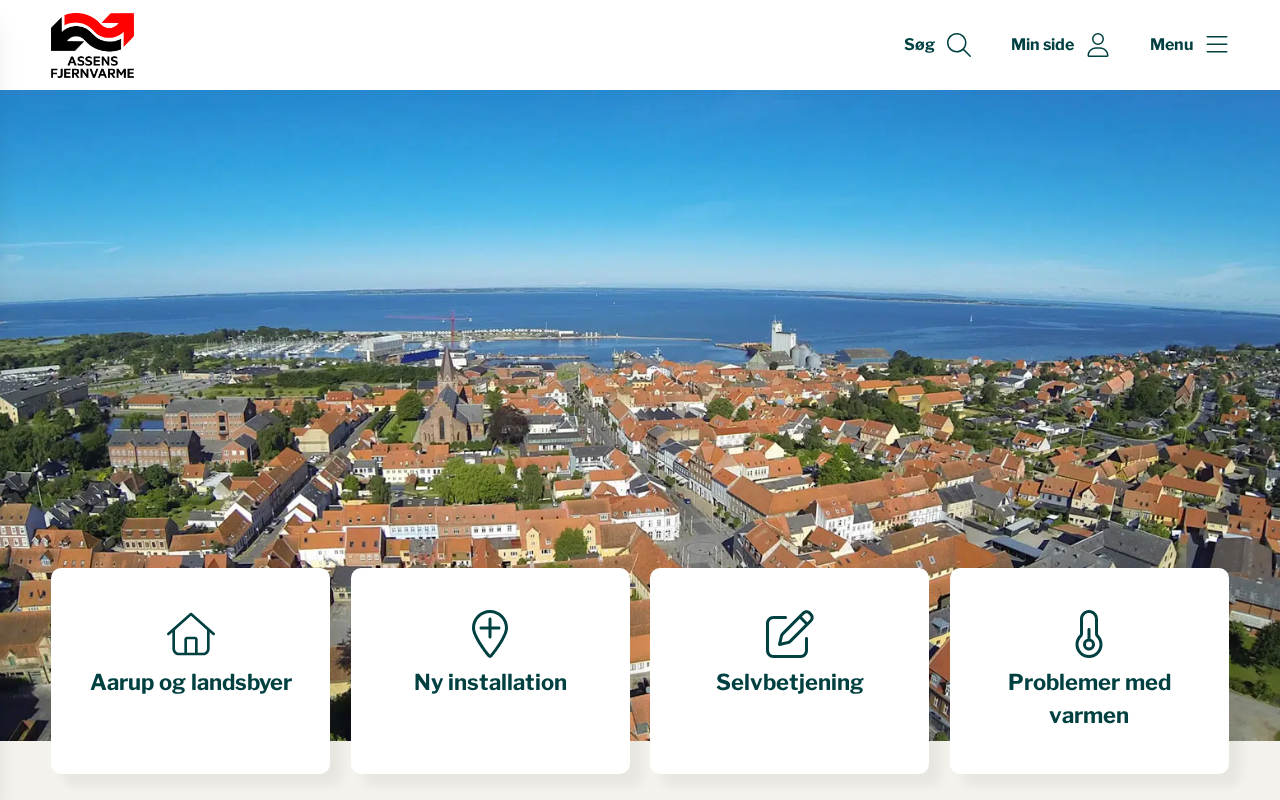Open Ny installation link
Screen dimensions: 1280x800
click(490, 683)
